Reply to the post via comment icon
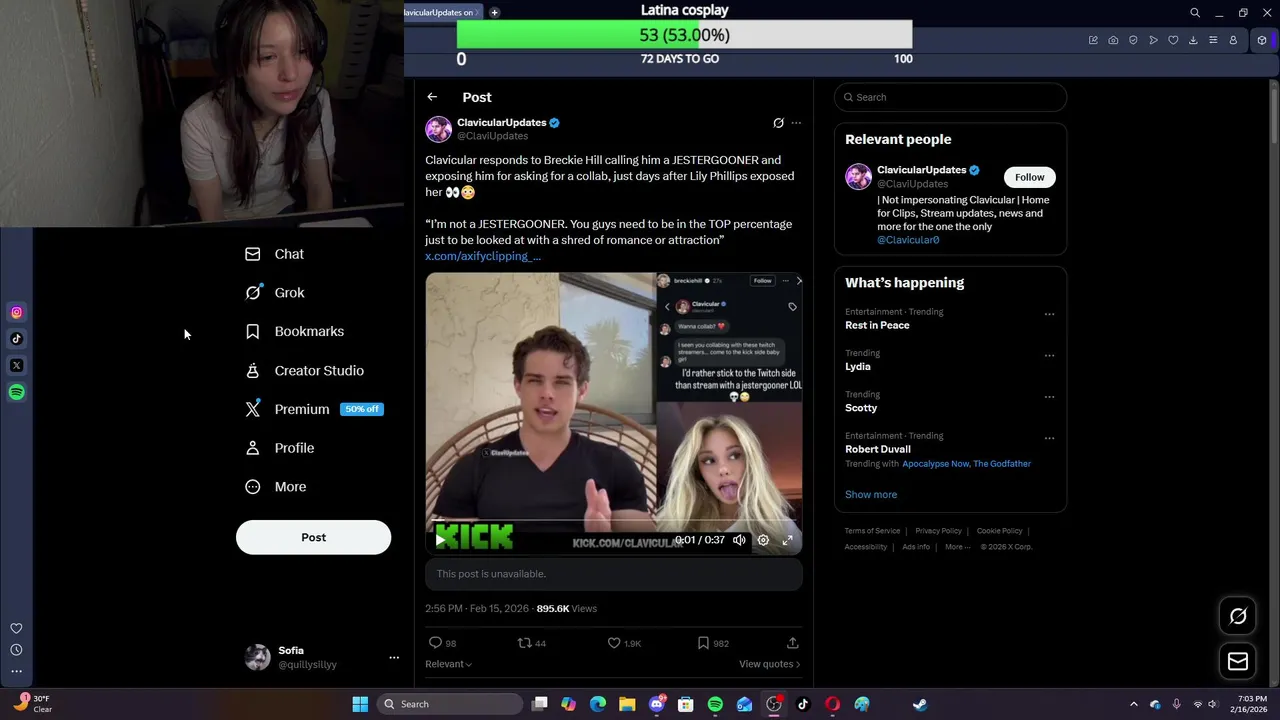The width and height of the screenshot is (1280, 720). pos(435,643)
